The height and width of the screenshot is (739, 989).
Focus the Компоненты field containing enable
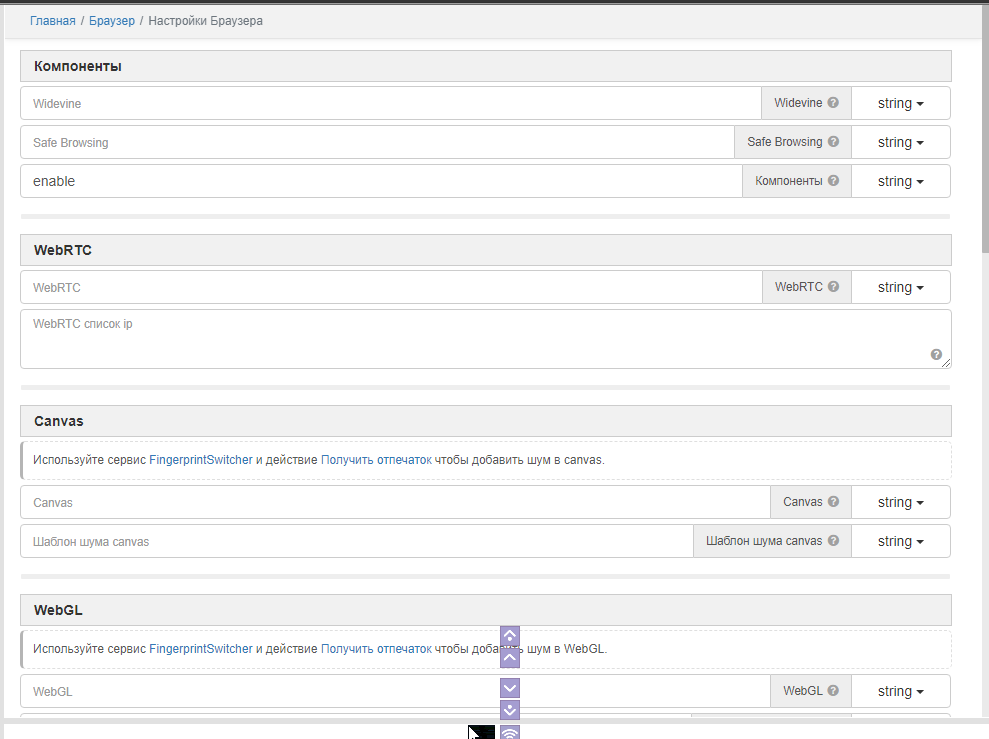(x=380, y=181)
